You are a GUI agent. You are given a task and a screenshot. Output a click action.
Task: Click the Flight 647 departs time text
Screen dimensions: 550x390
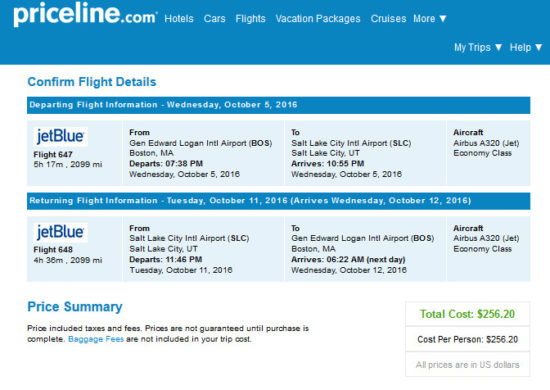pyautogui.click(x=166, y=164)
